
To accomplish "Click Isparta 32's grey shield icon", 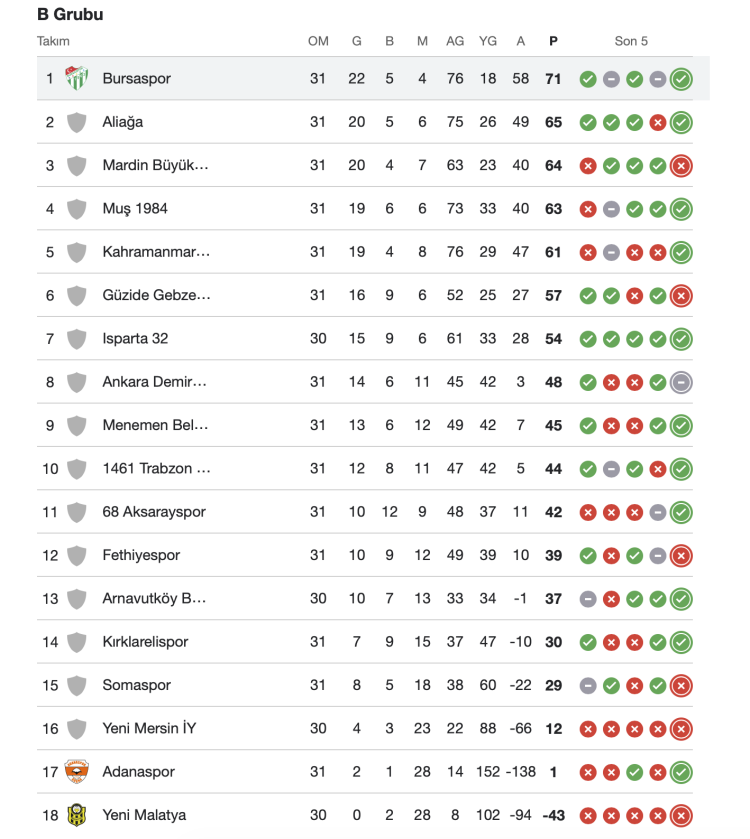I will (77, 339).
